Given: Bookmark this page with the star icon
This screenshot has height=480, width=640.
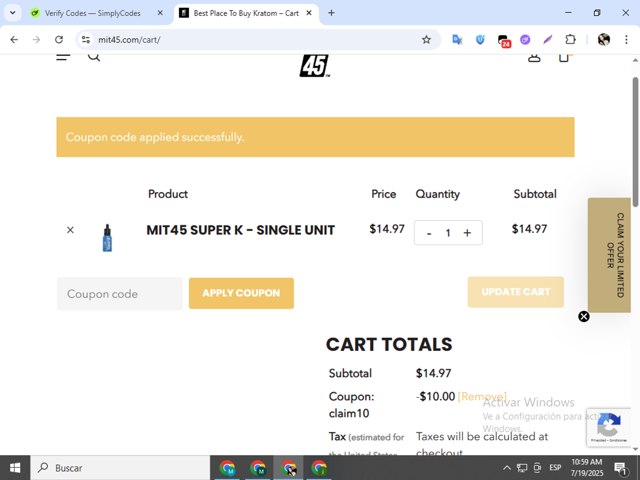Looking at the screenshot, I should point(426,40).
